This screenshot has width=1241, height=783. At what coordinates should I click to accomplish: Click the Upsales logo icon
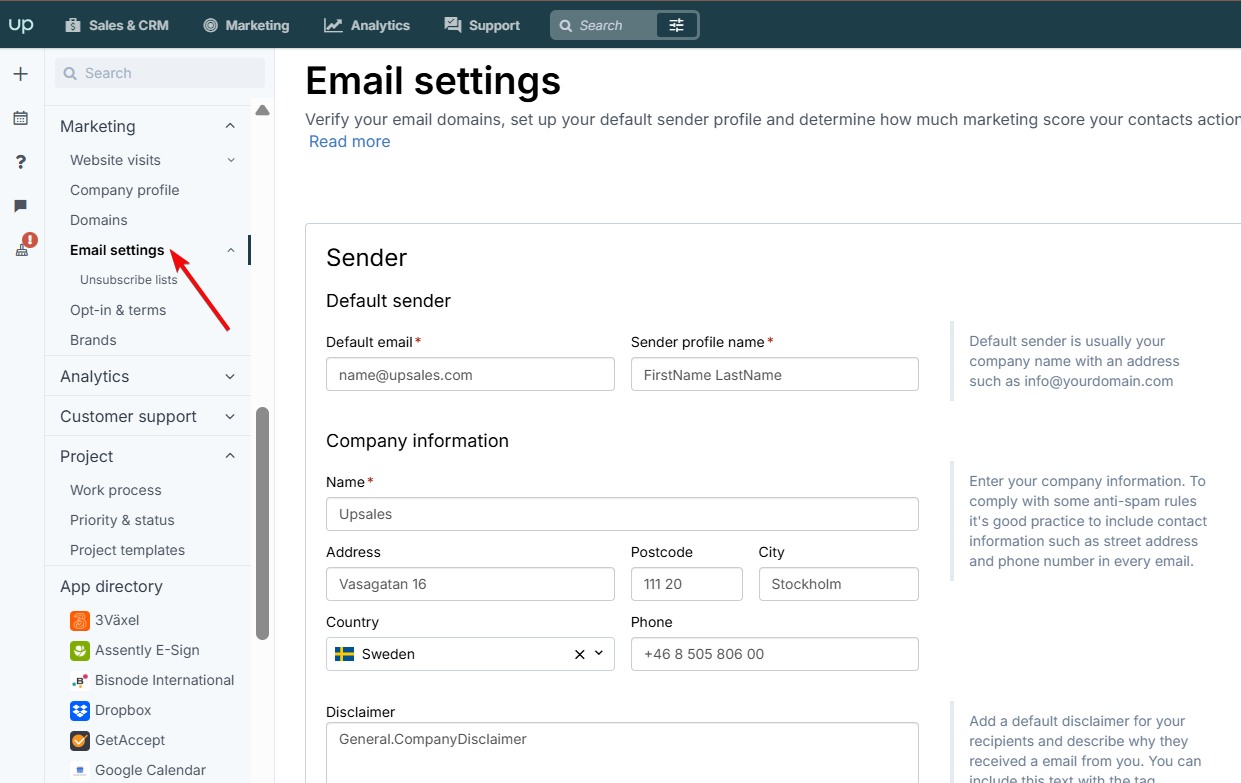[21, 25]
